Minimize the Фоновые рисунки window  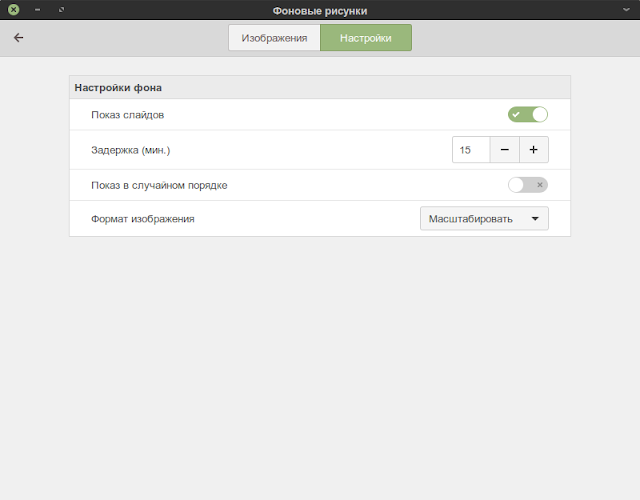tap(38, 9)
